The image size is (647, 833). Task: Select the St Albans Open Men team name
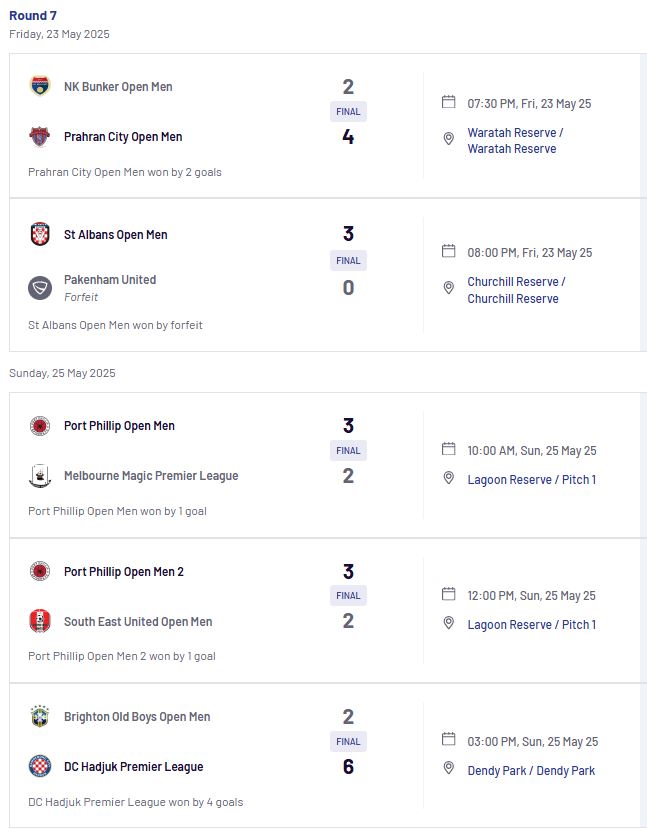116,235
